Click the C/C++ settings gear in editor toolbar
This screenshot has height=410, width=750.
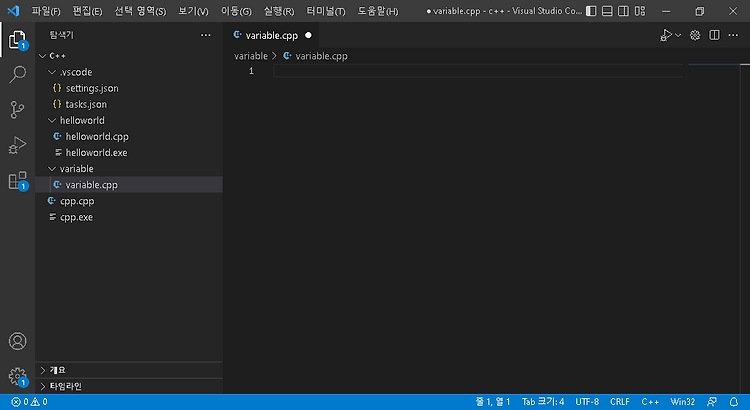click(695, 35)
